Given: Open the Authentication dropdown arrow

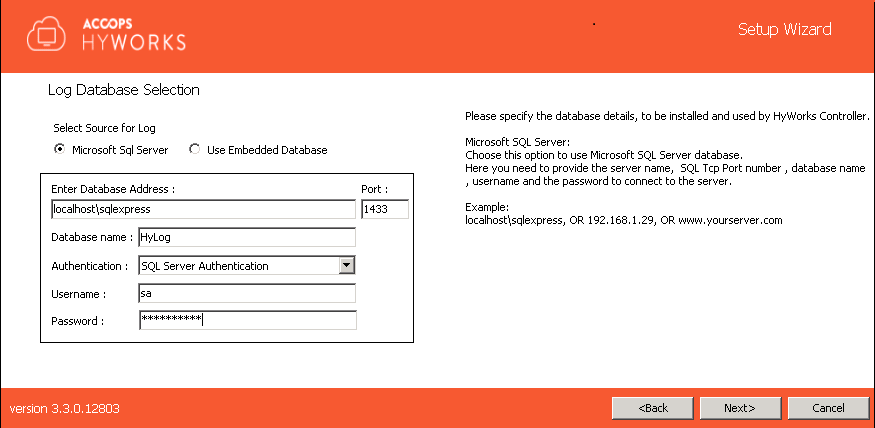Looking at the screenshot, I should [347, 266].
